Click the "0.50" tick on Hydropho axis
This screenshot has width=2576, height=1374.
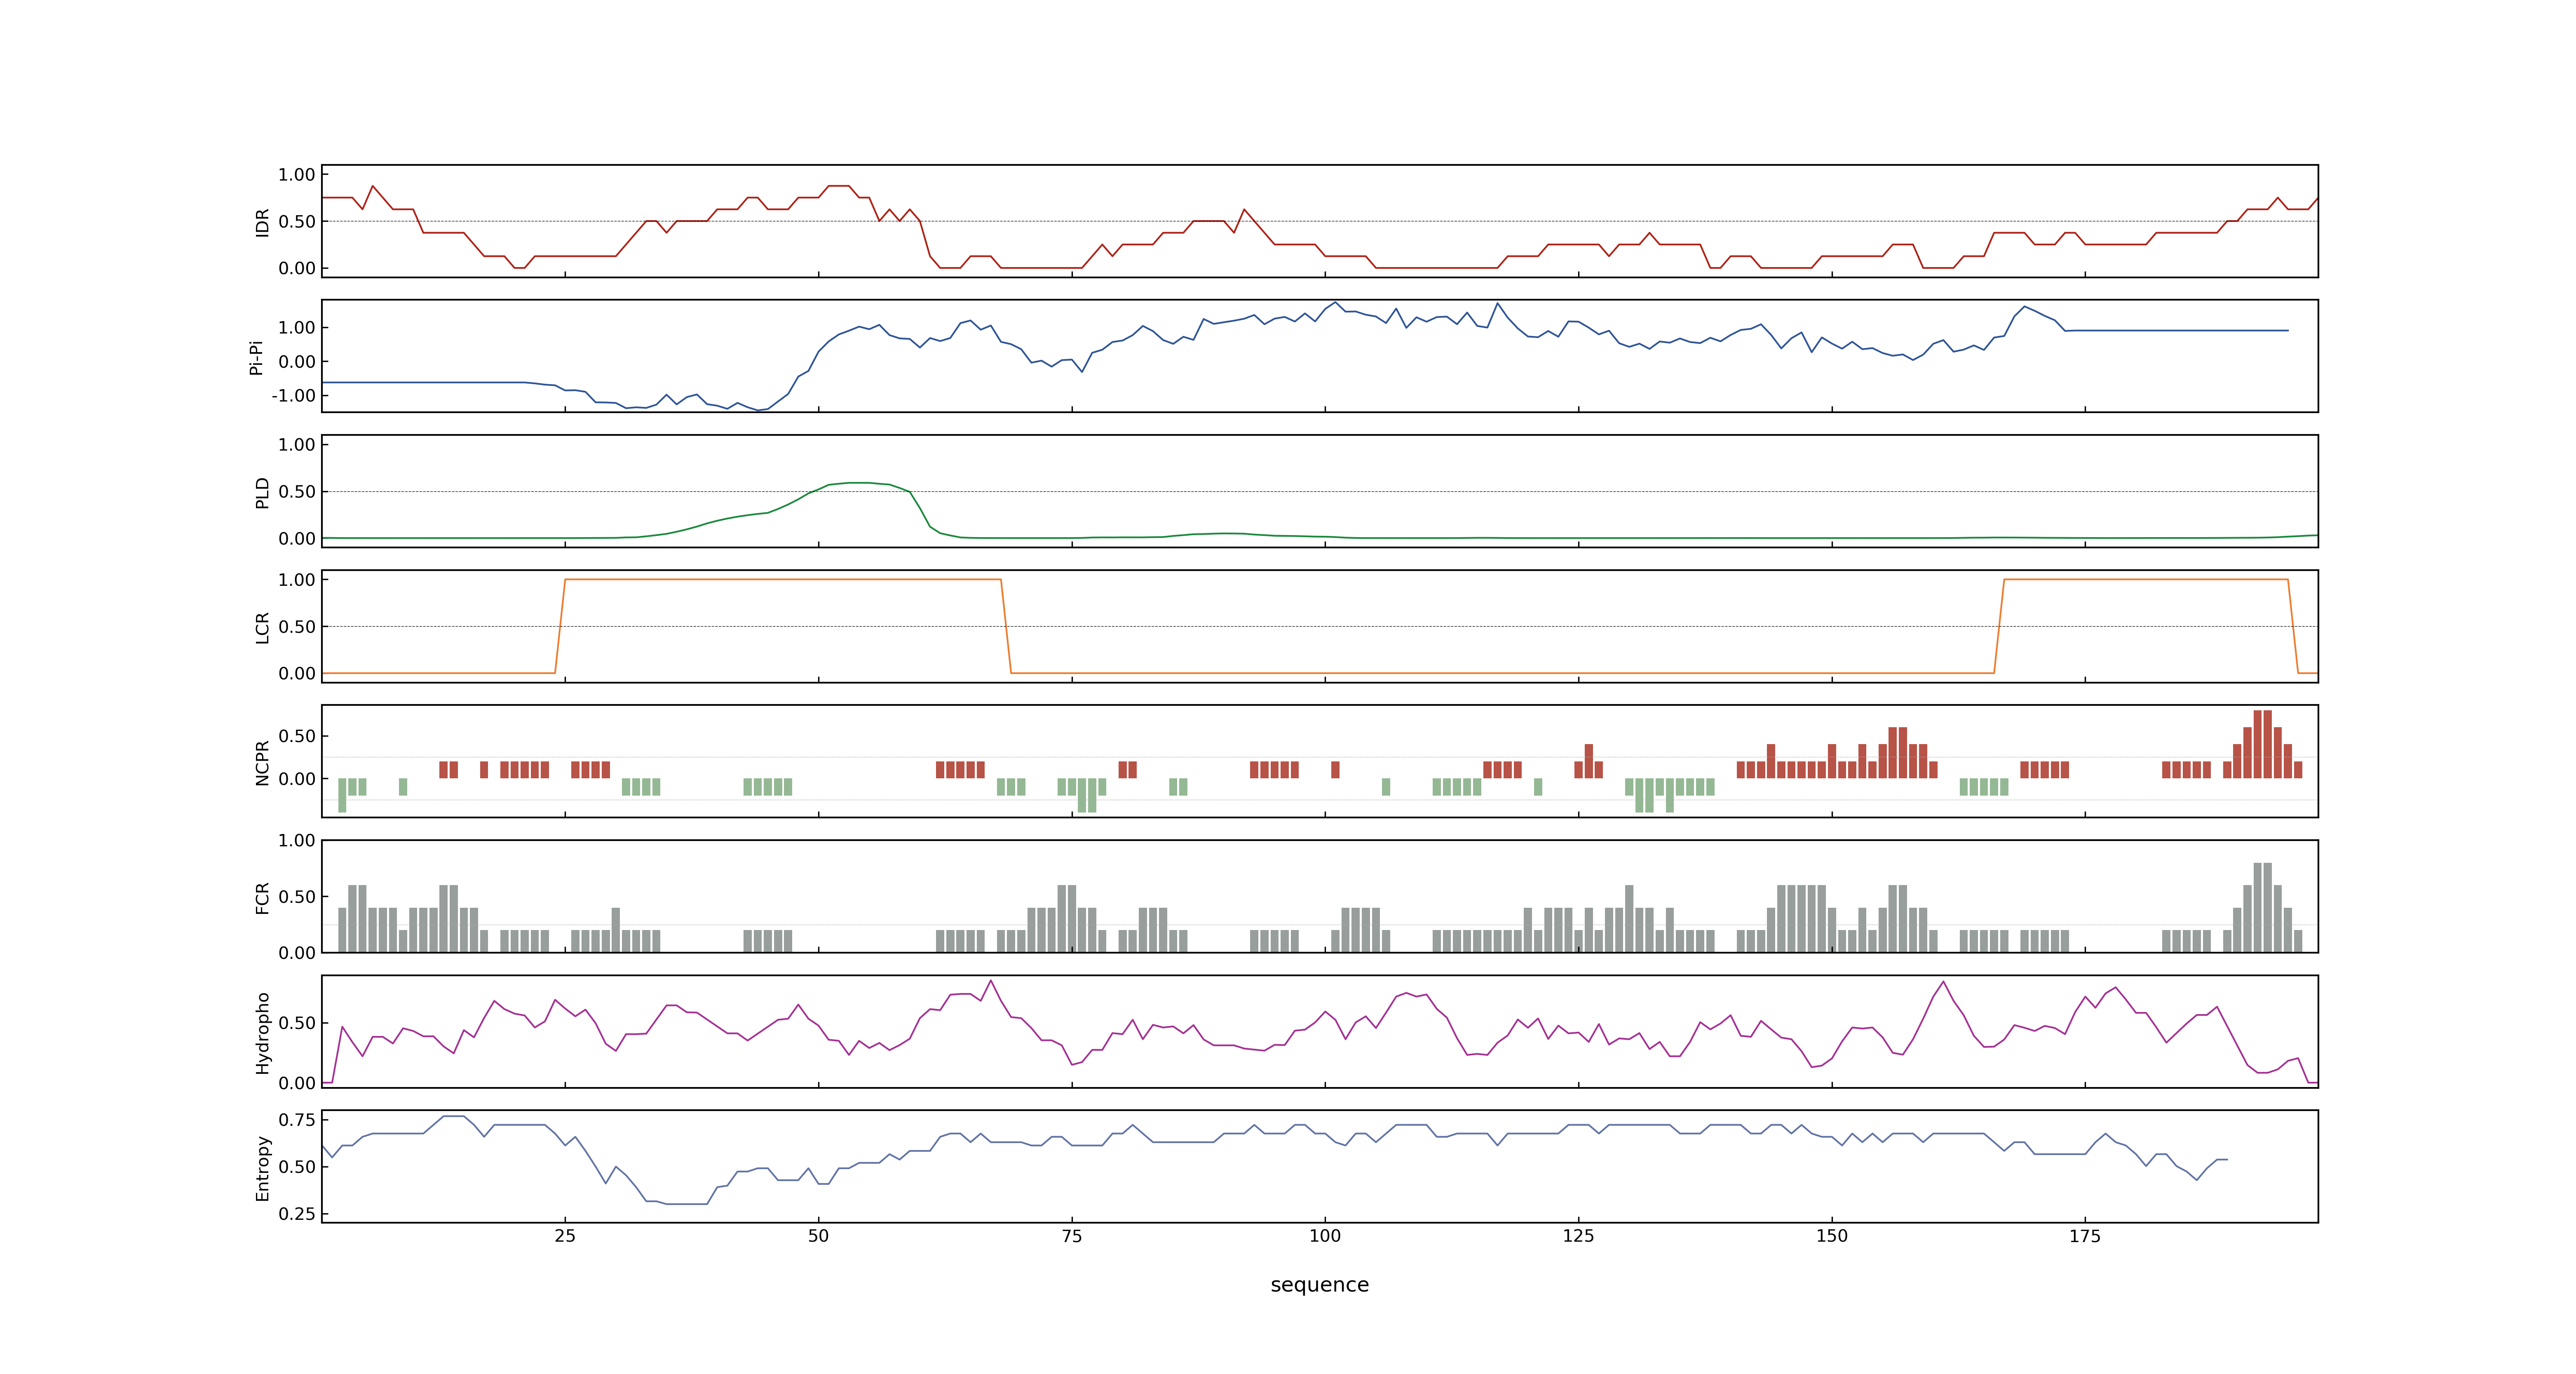tap(297, 1023)
